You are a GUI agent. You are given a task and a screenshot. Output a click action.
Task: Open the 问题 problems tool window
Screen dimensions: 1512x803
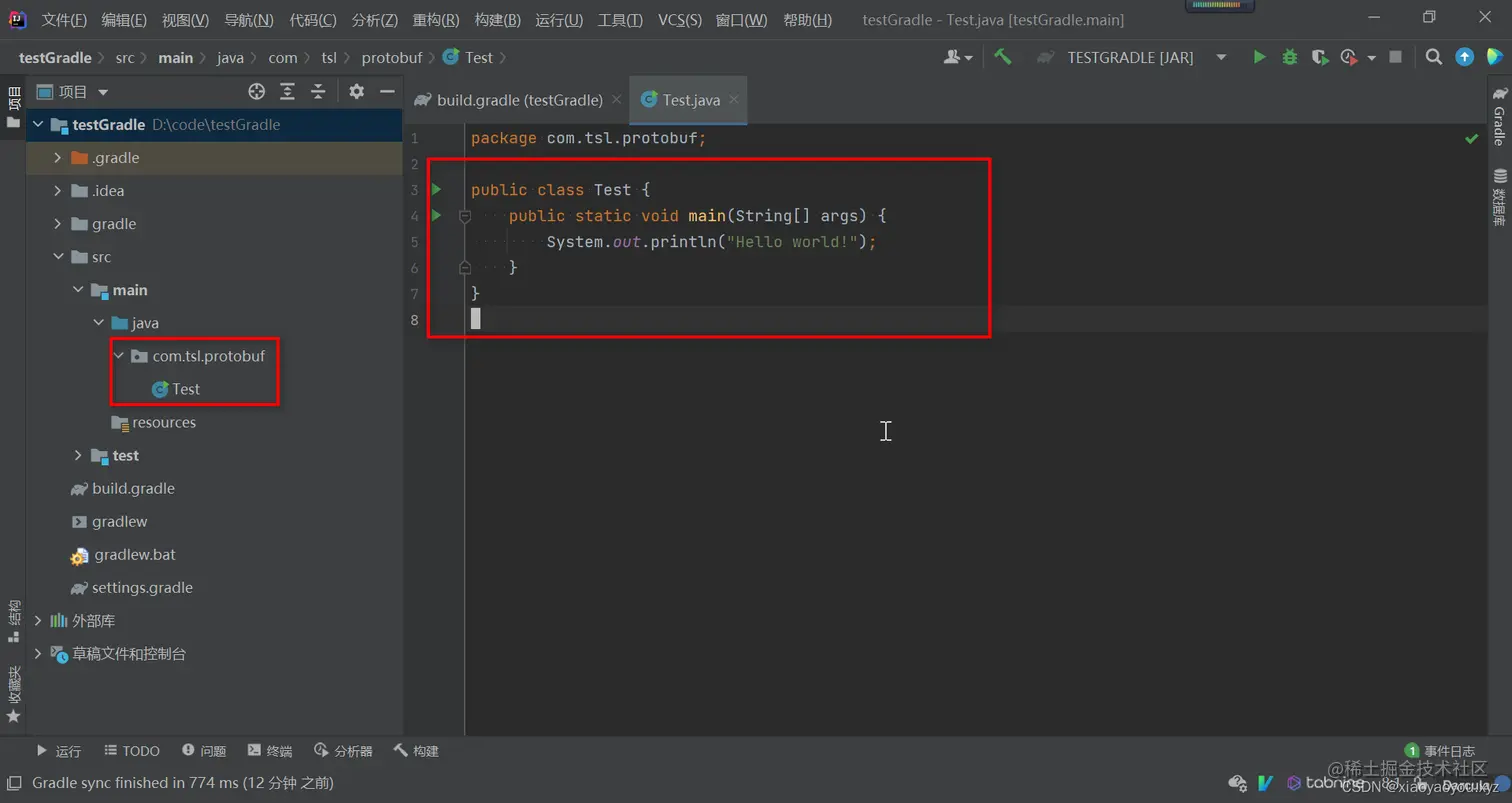tap(204, 751)
